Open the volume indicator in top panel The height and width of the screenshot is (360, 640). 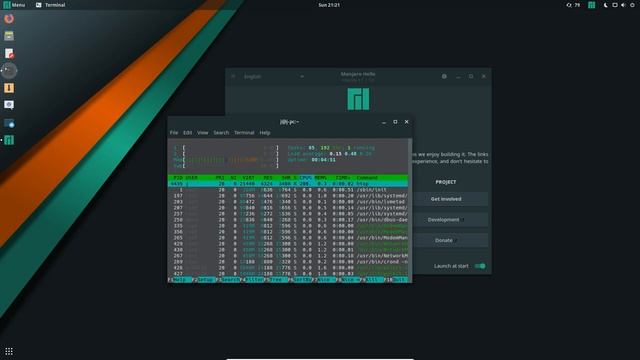(x=623, y=5)
